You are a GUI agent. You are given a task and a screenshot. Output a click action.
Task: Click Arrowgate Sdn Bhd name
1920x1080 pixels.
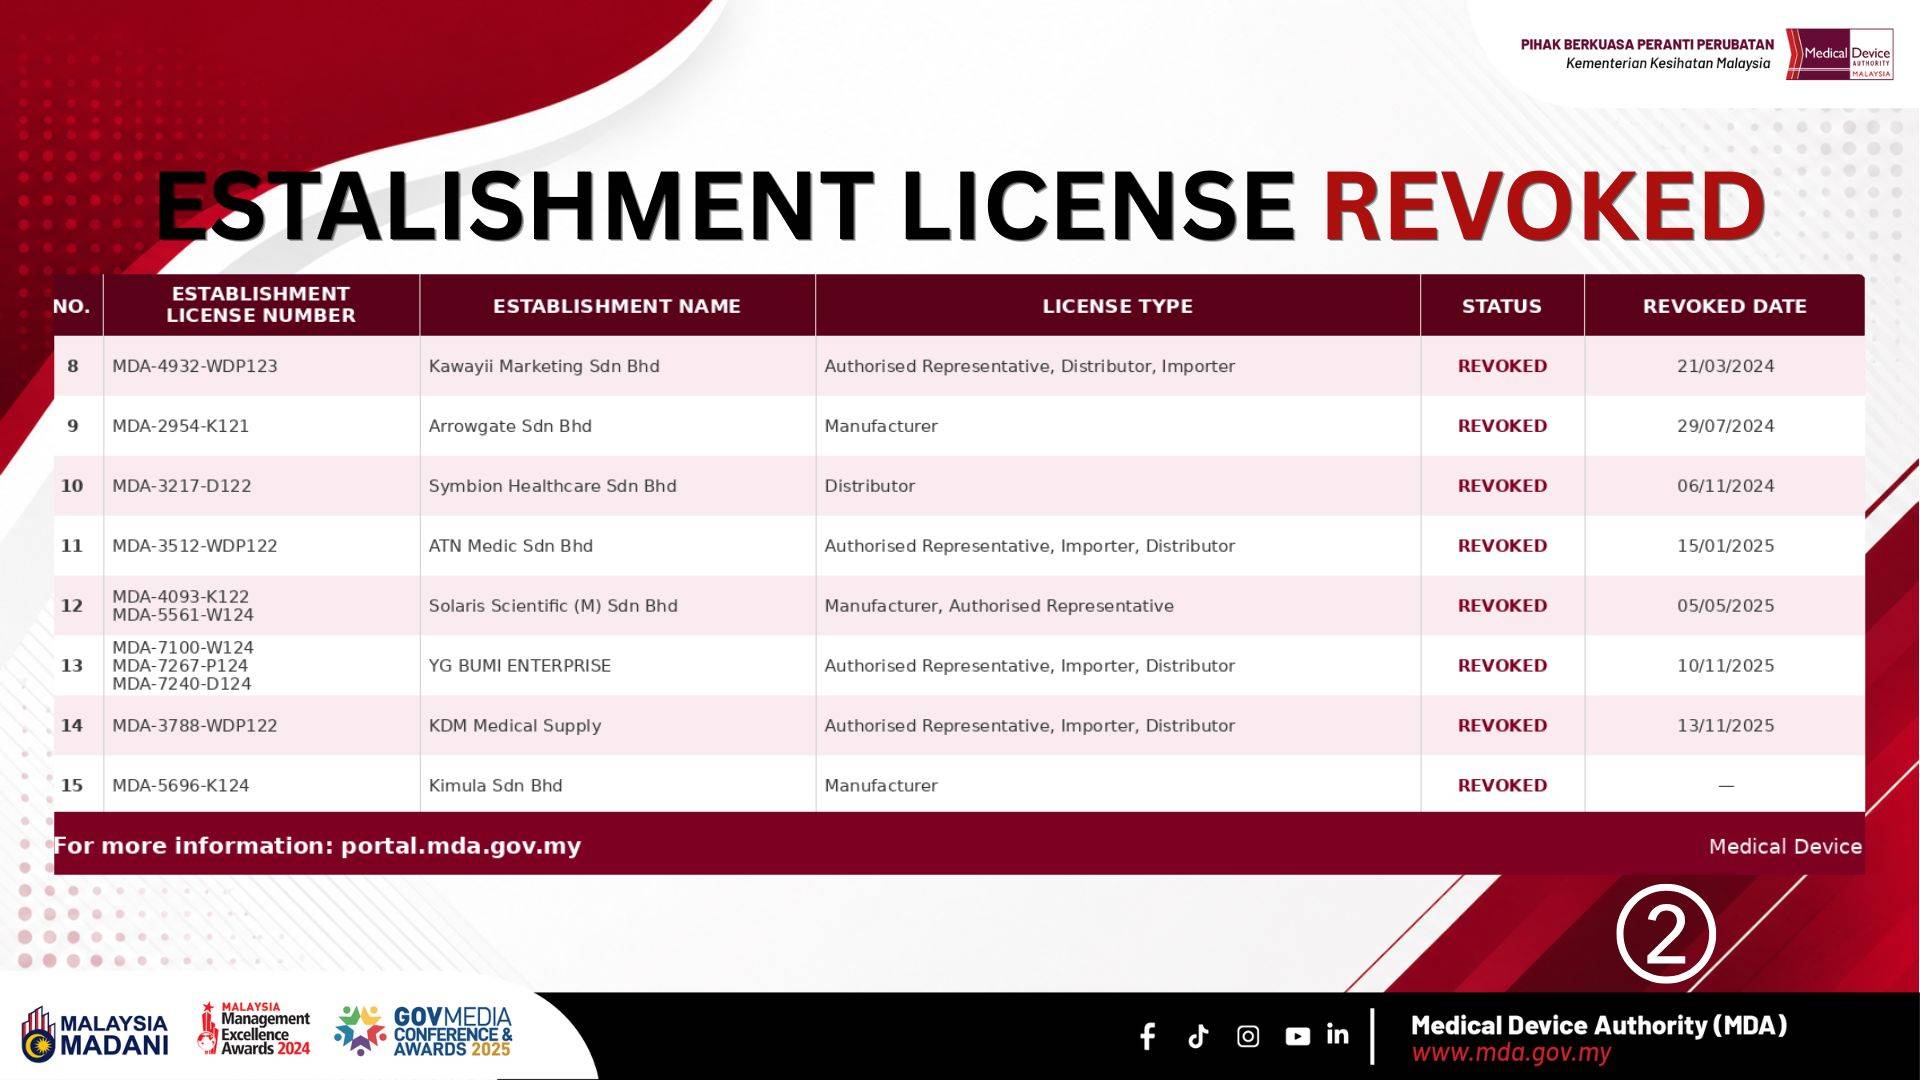(510, 426)
